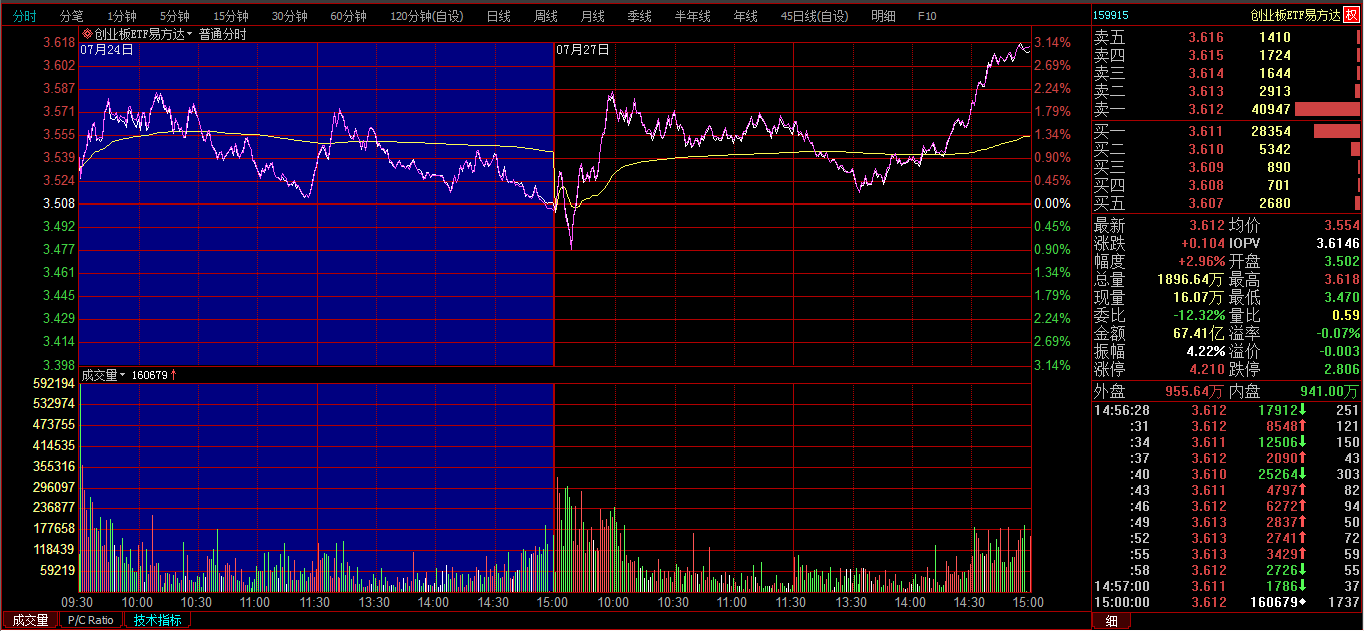Select the 成交量 bottom tab

coord(30,620)
